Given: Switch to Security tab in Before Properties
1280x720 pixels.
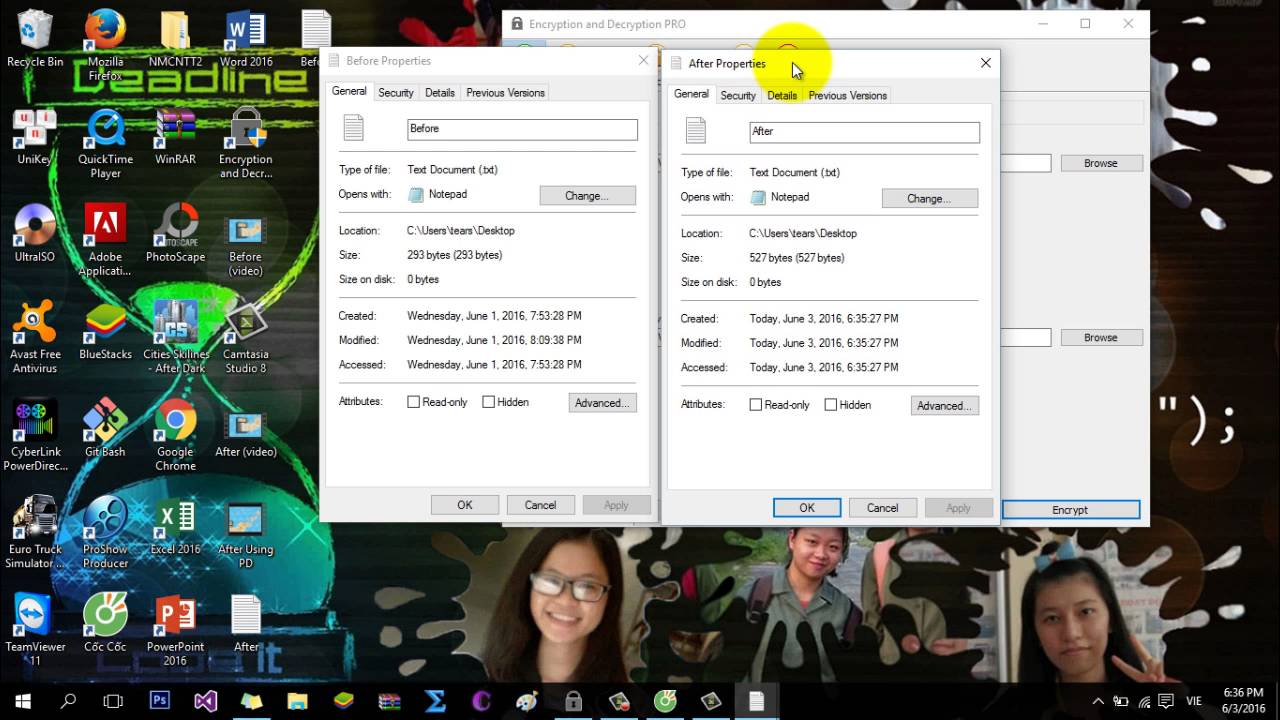Looking at the screenshot, I should point(396,92).
